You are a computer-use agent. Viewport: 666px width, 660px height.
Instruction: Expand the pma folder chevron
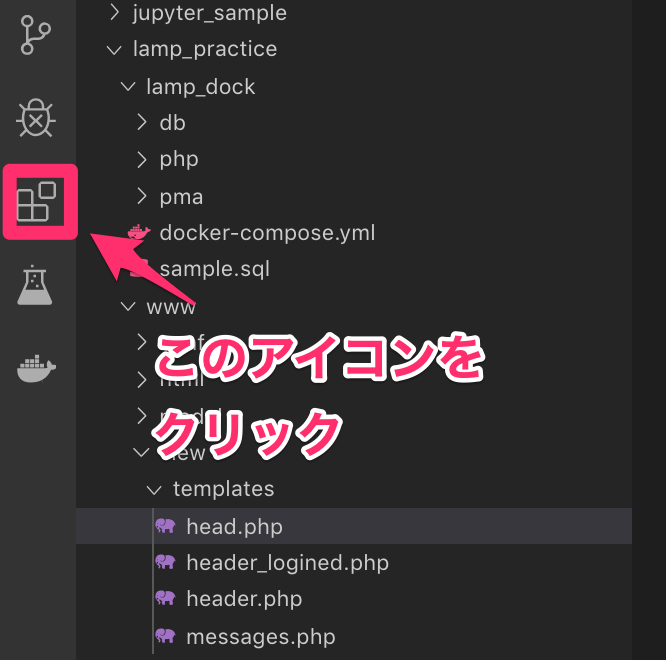pyautogui.click(x=142, y=196)
